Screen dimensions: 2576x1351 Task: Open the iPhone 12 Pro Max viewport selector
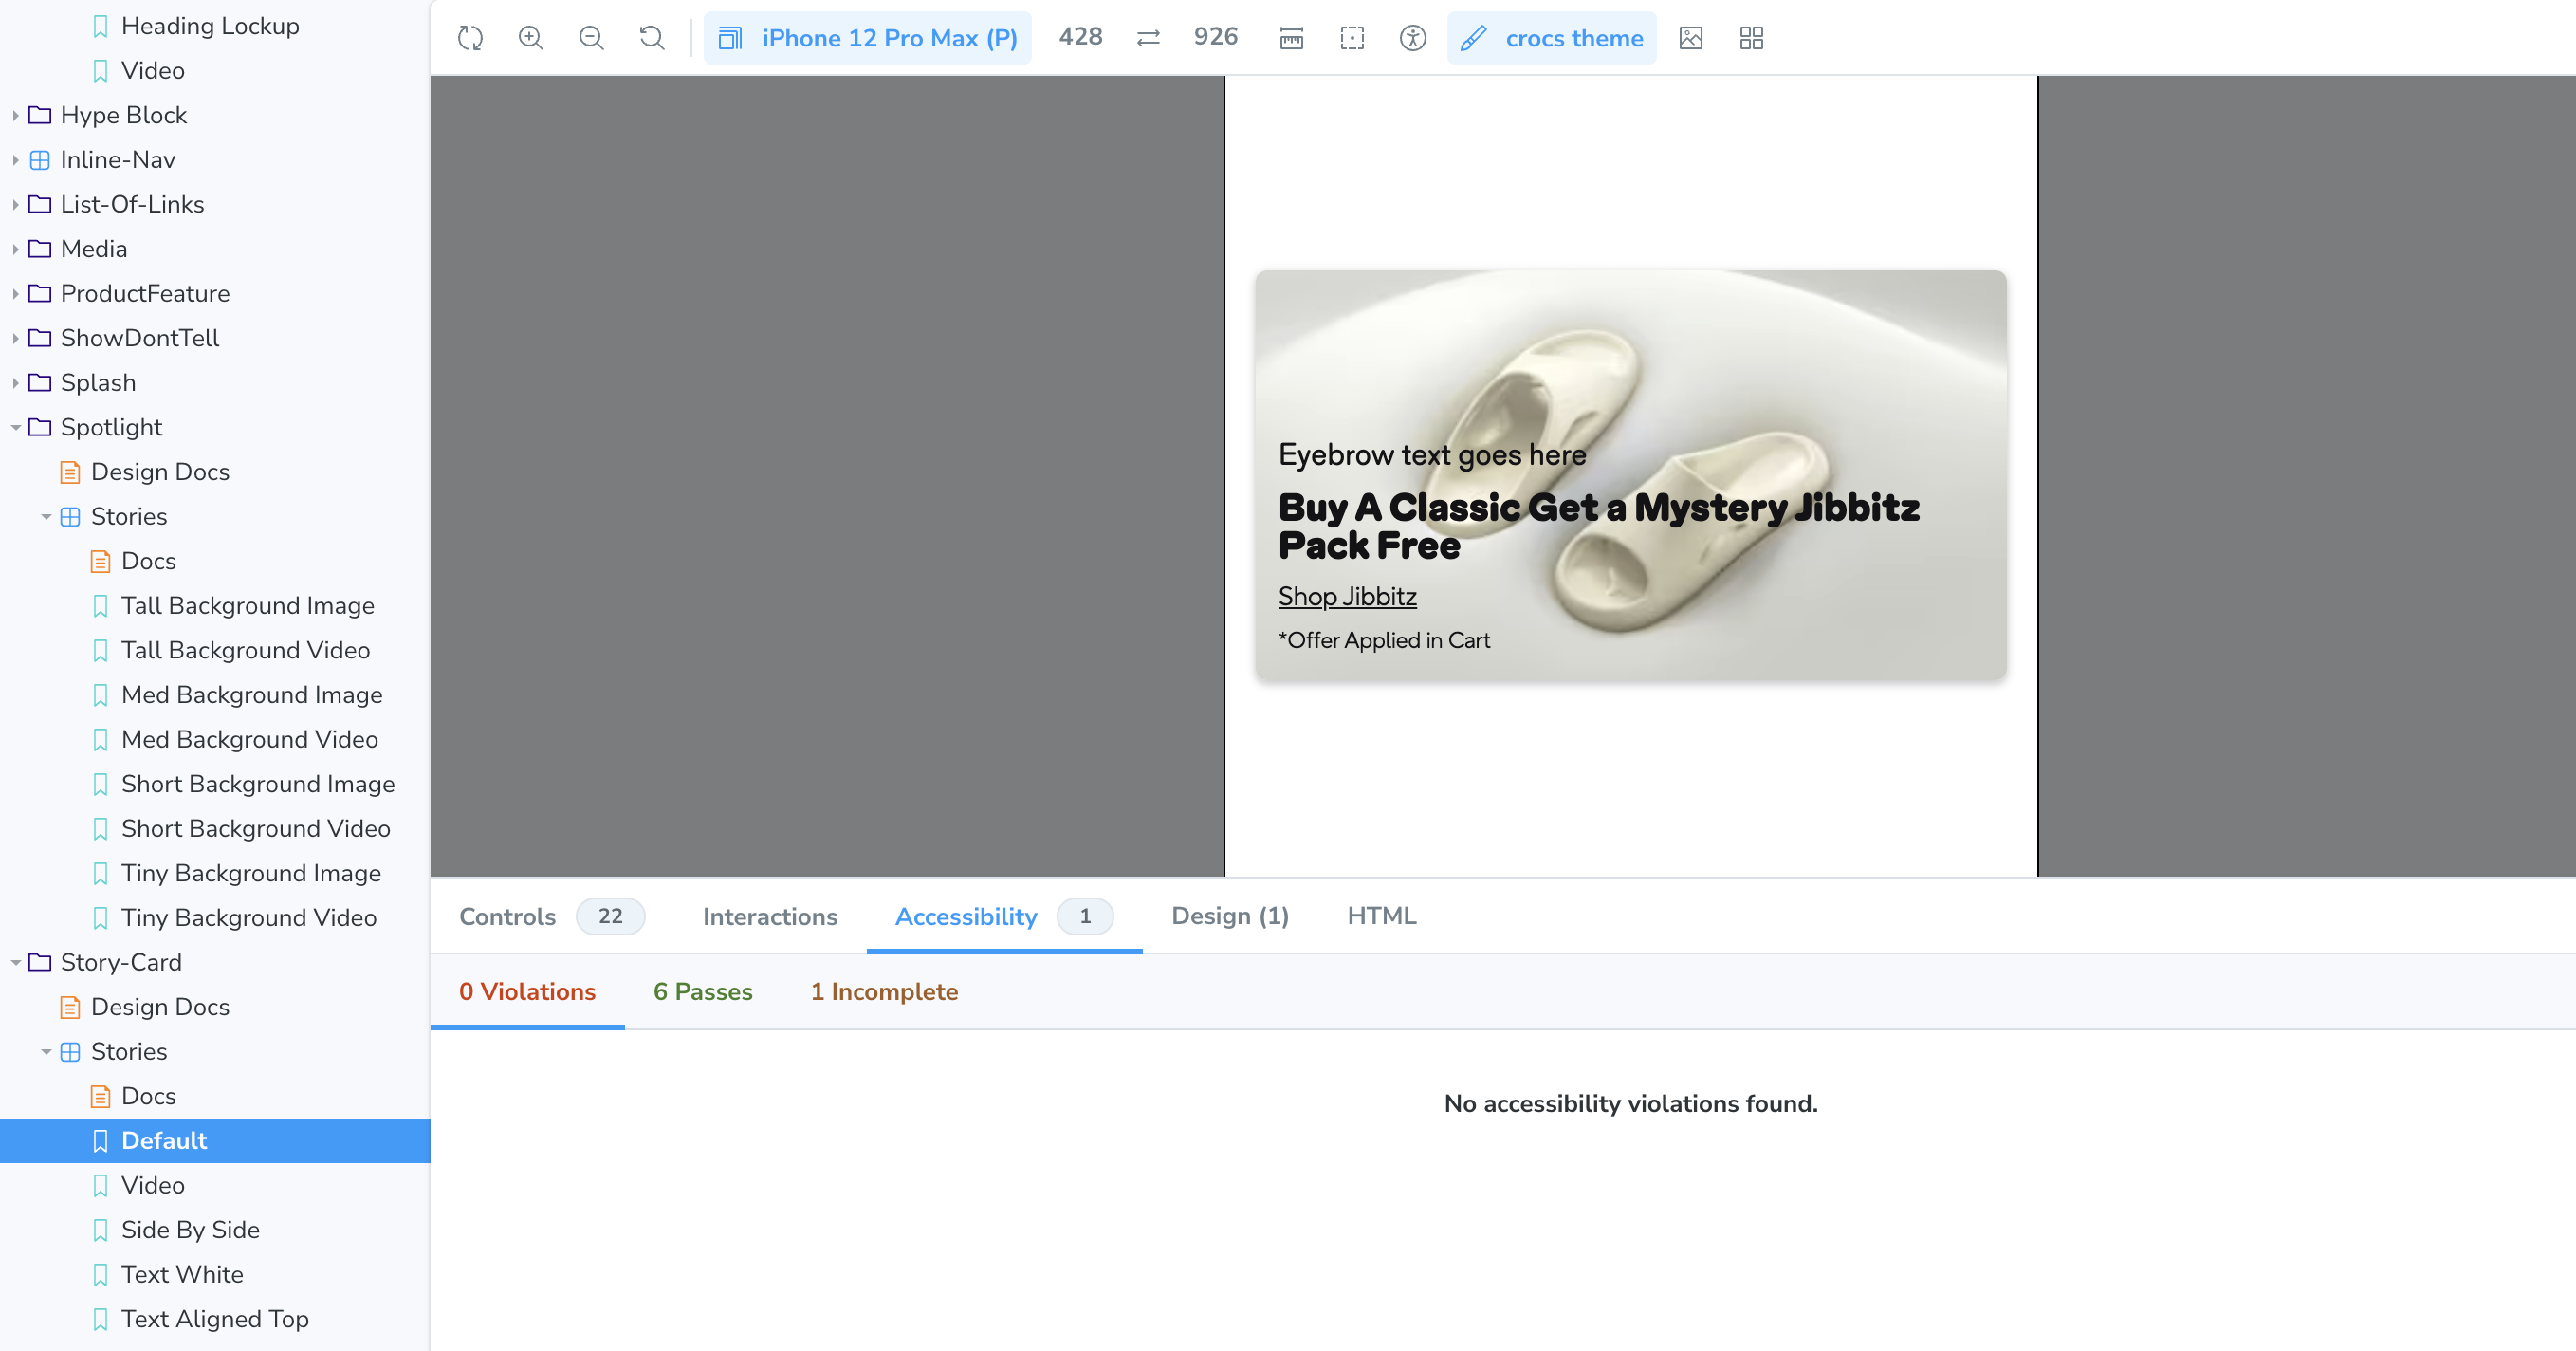868,37
